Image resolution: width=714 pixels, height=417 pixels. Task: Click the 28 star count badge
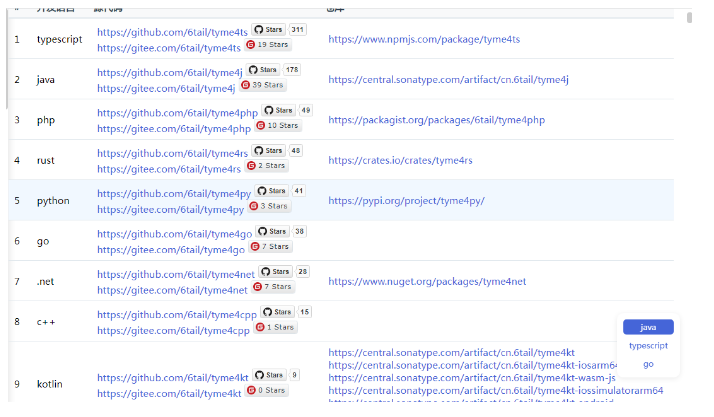point(303,271)
